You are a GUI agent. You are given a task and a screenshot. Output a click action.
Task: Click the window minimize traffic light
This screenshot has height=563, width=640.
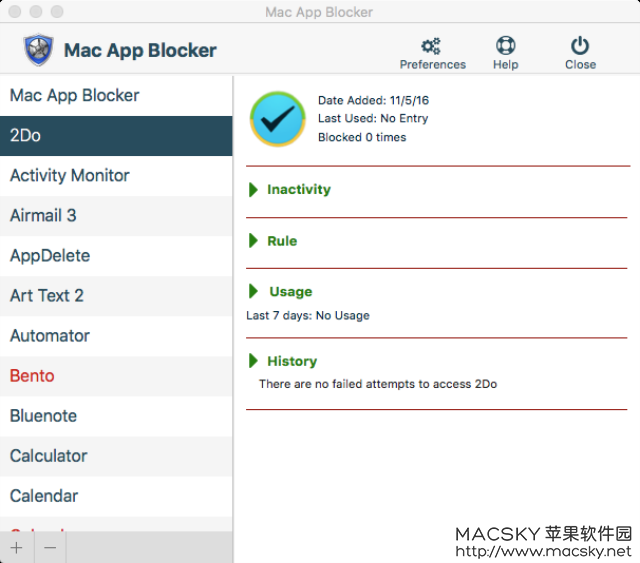click(36, 11)
